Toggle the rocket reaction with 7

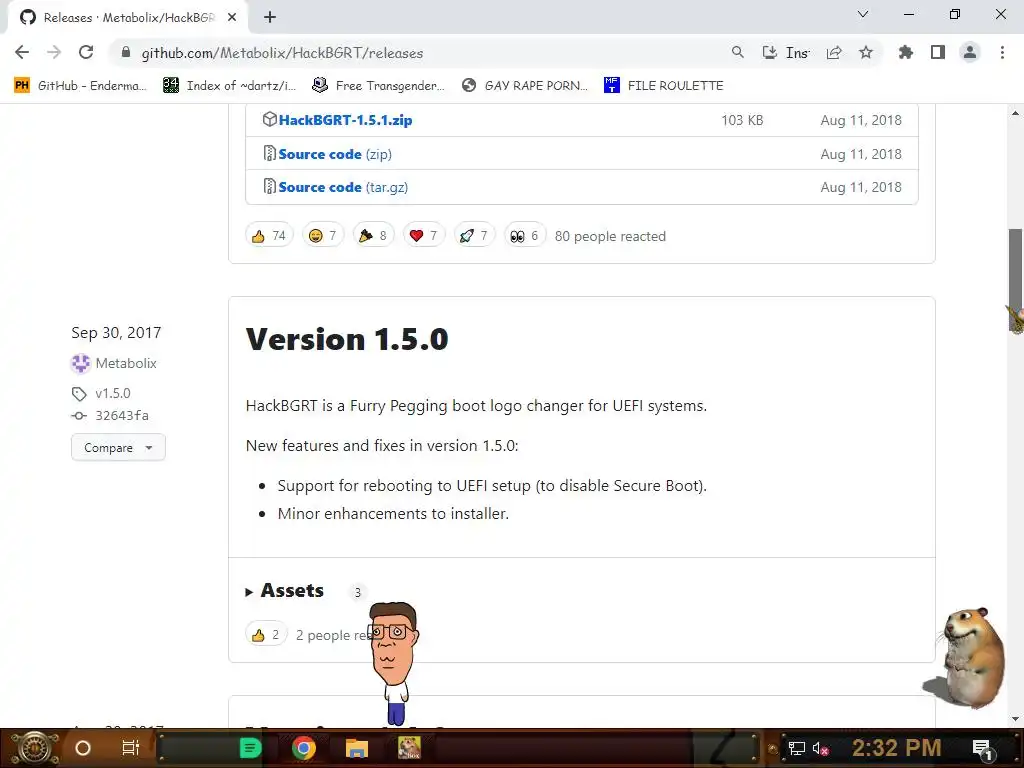(473, 236)
